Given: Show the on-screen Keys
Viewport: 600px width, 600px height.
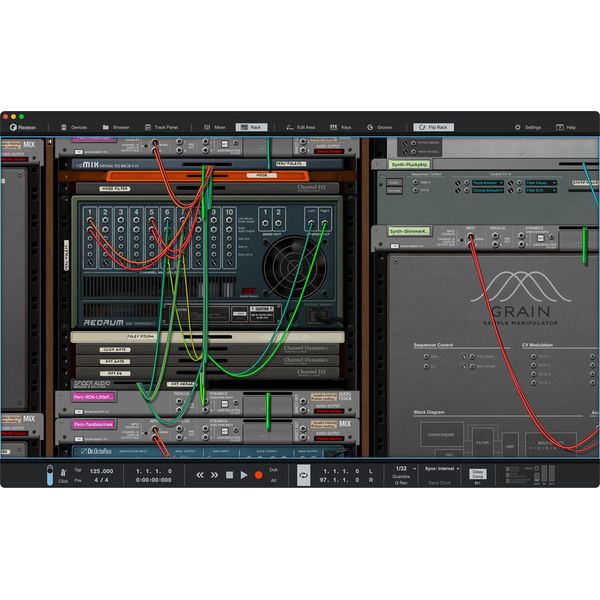Looking at the screenshot, I should tap(341, 127).
